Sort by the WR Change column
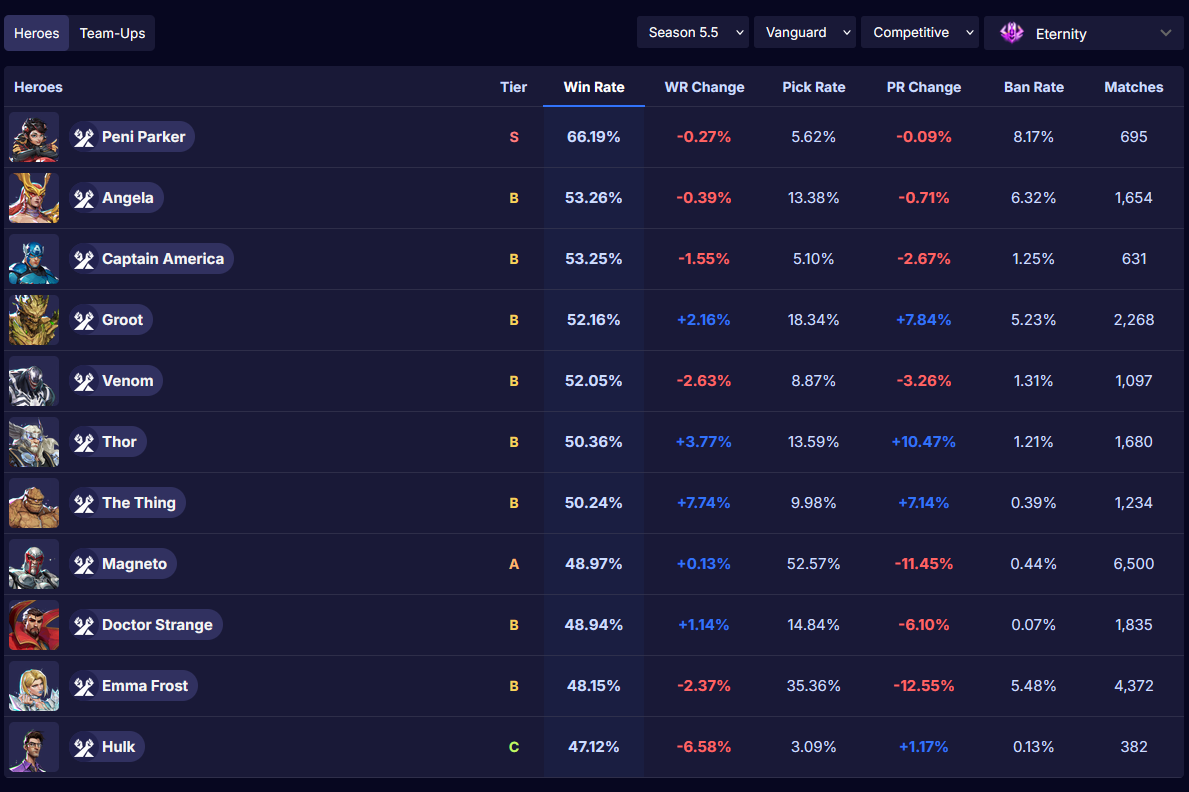 pyautogui.click(x=704, y=87)
